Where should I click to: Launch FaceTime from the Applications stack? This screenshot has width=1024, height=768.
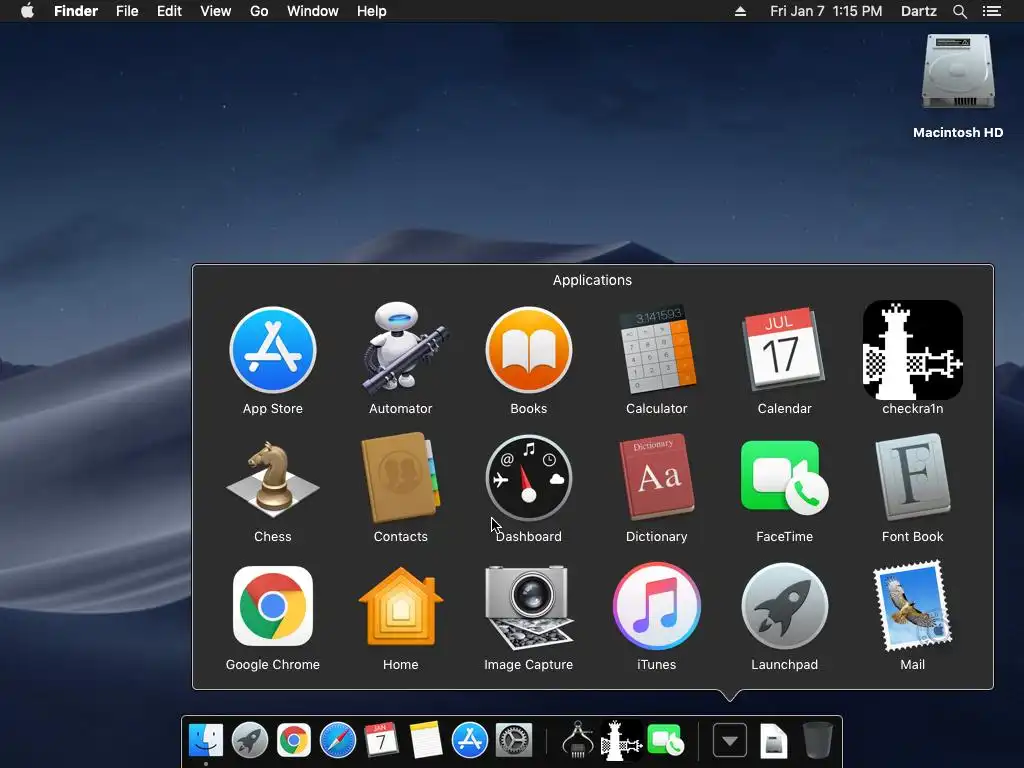click(784, 478)
